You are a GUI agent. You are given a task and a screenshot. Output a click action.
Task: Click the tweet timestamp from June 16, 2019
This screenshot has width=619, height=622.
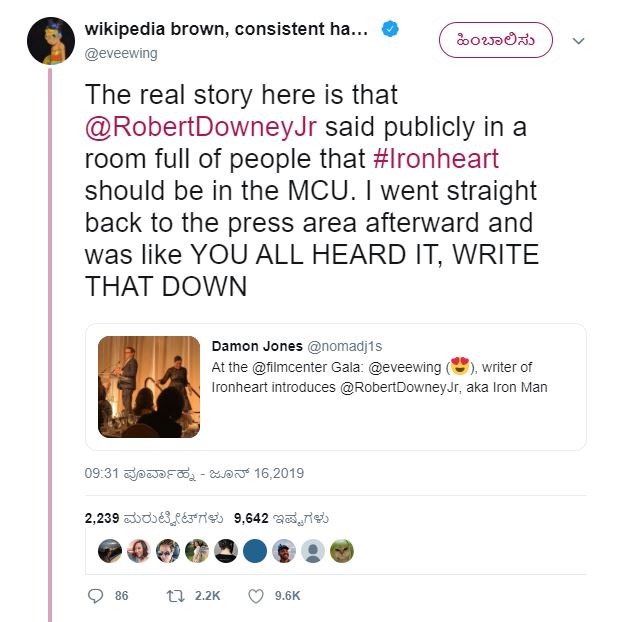point(193,474)
